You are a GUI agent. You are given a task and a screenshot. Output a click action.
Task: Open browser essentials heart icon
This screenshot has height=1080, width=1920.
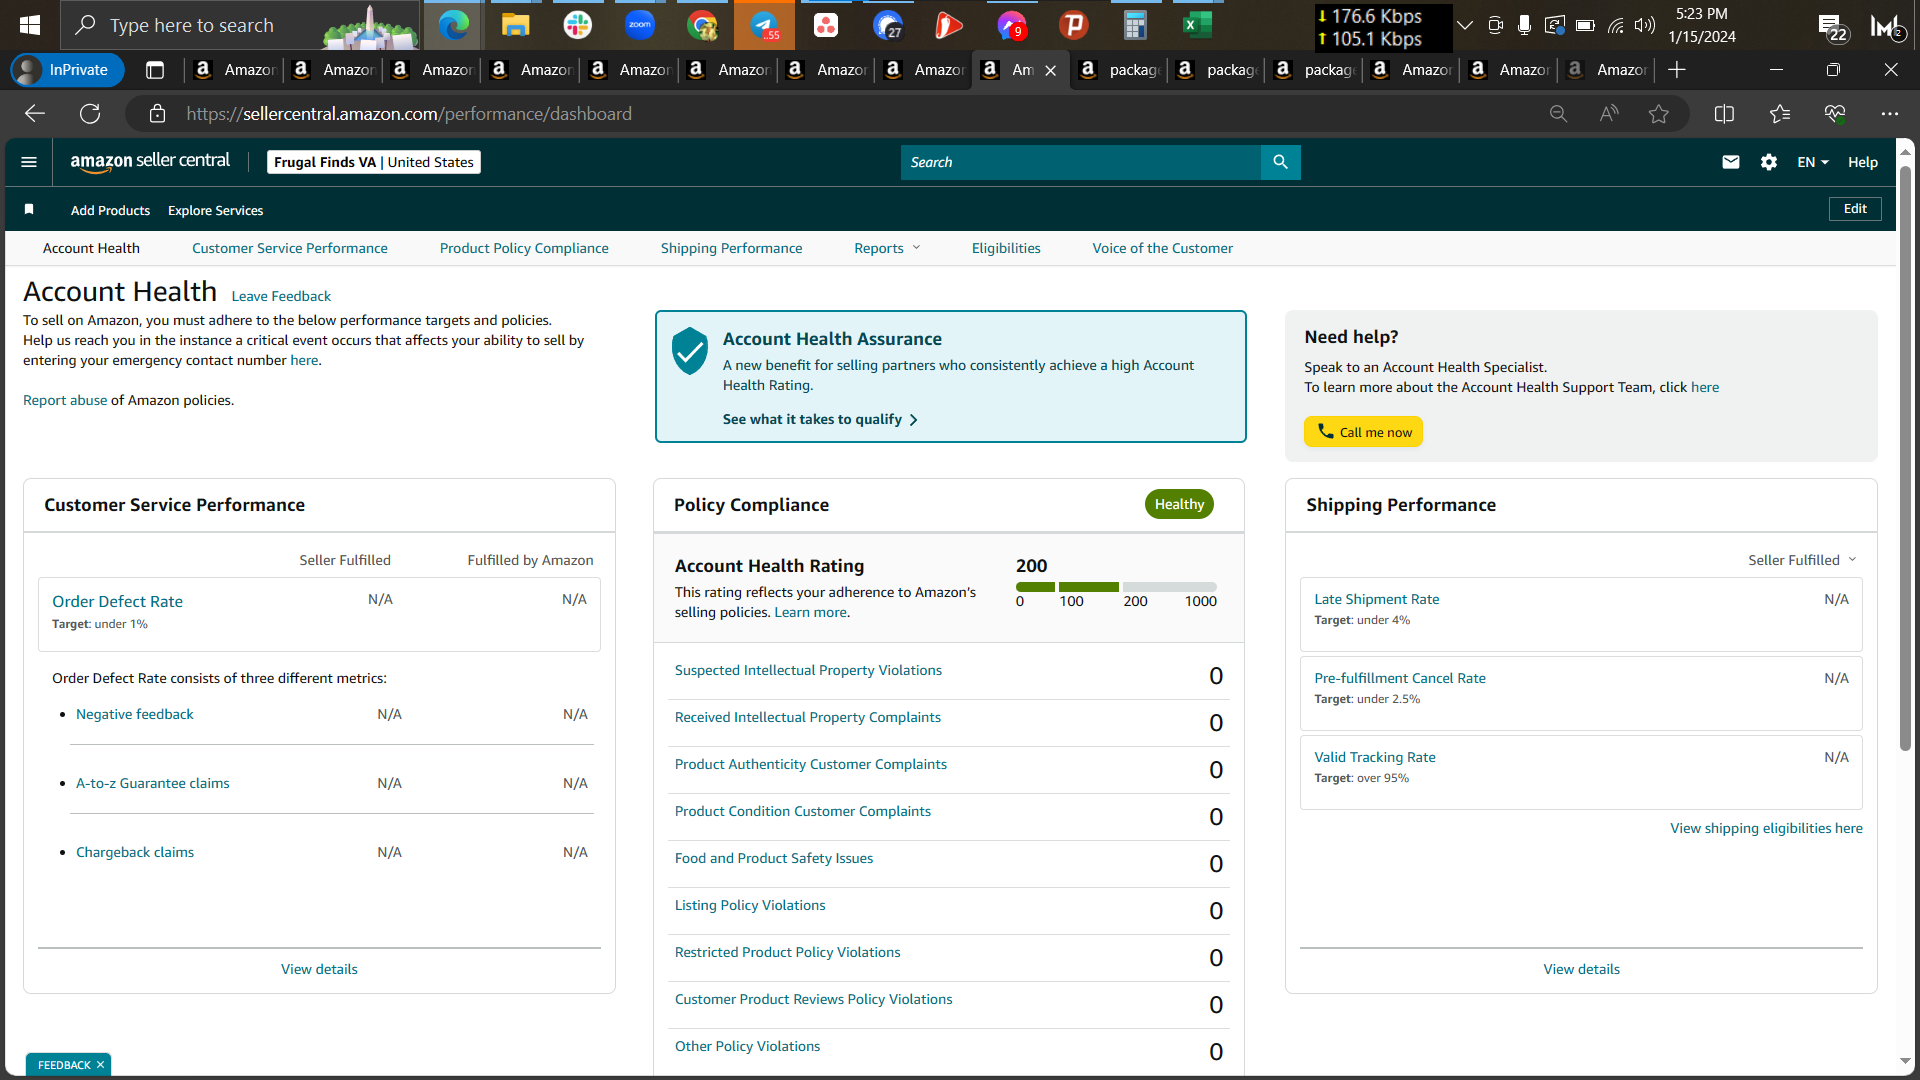(1835, 114)
